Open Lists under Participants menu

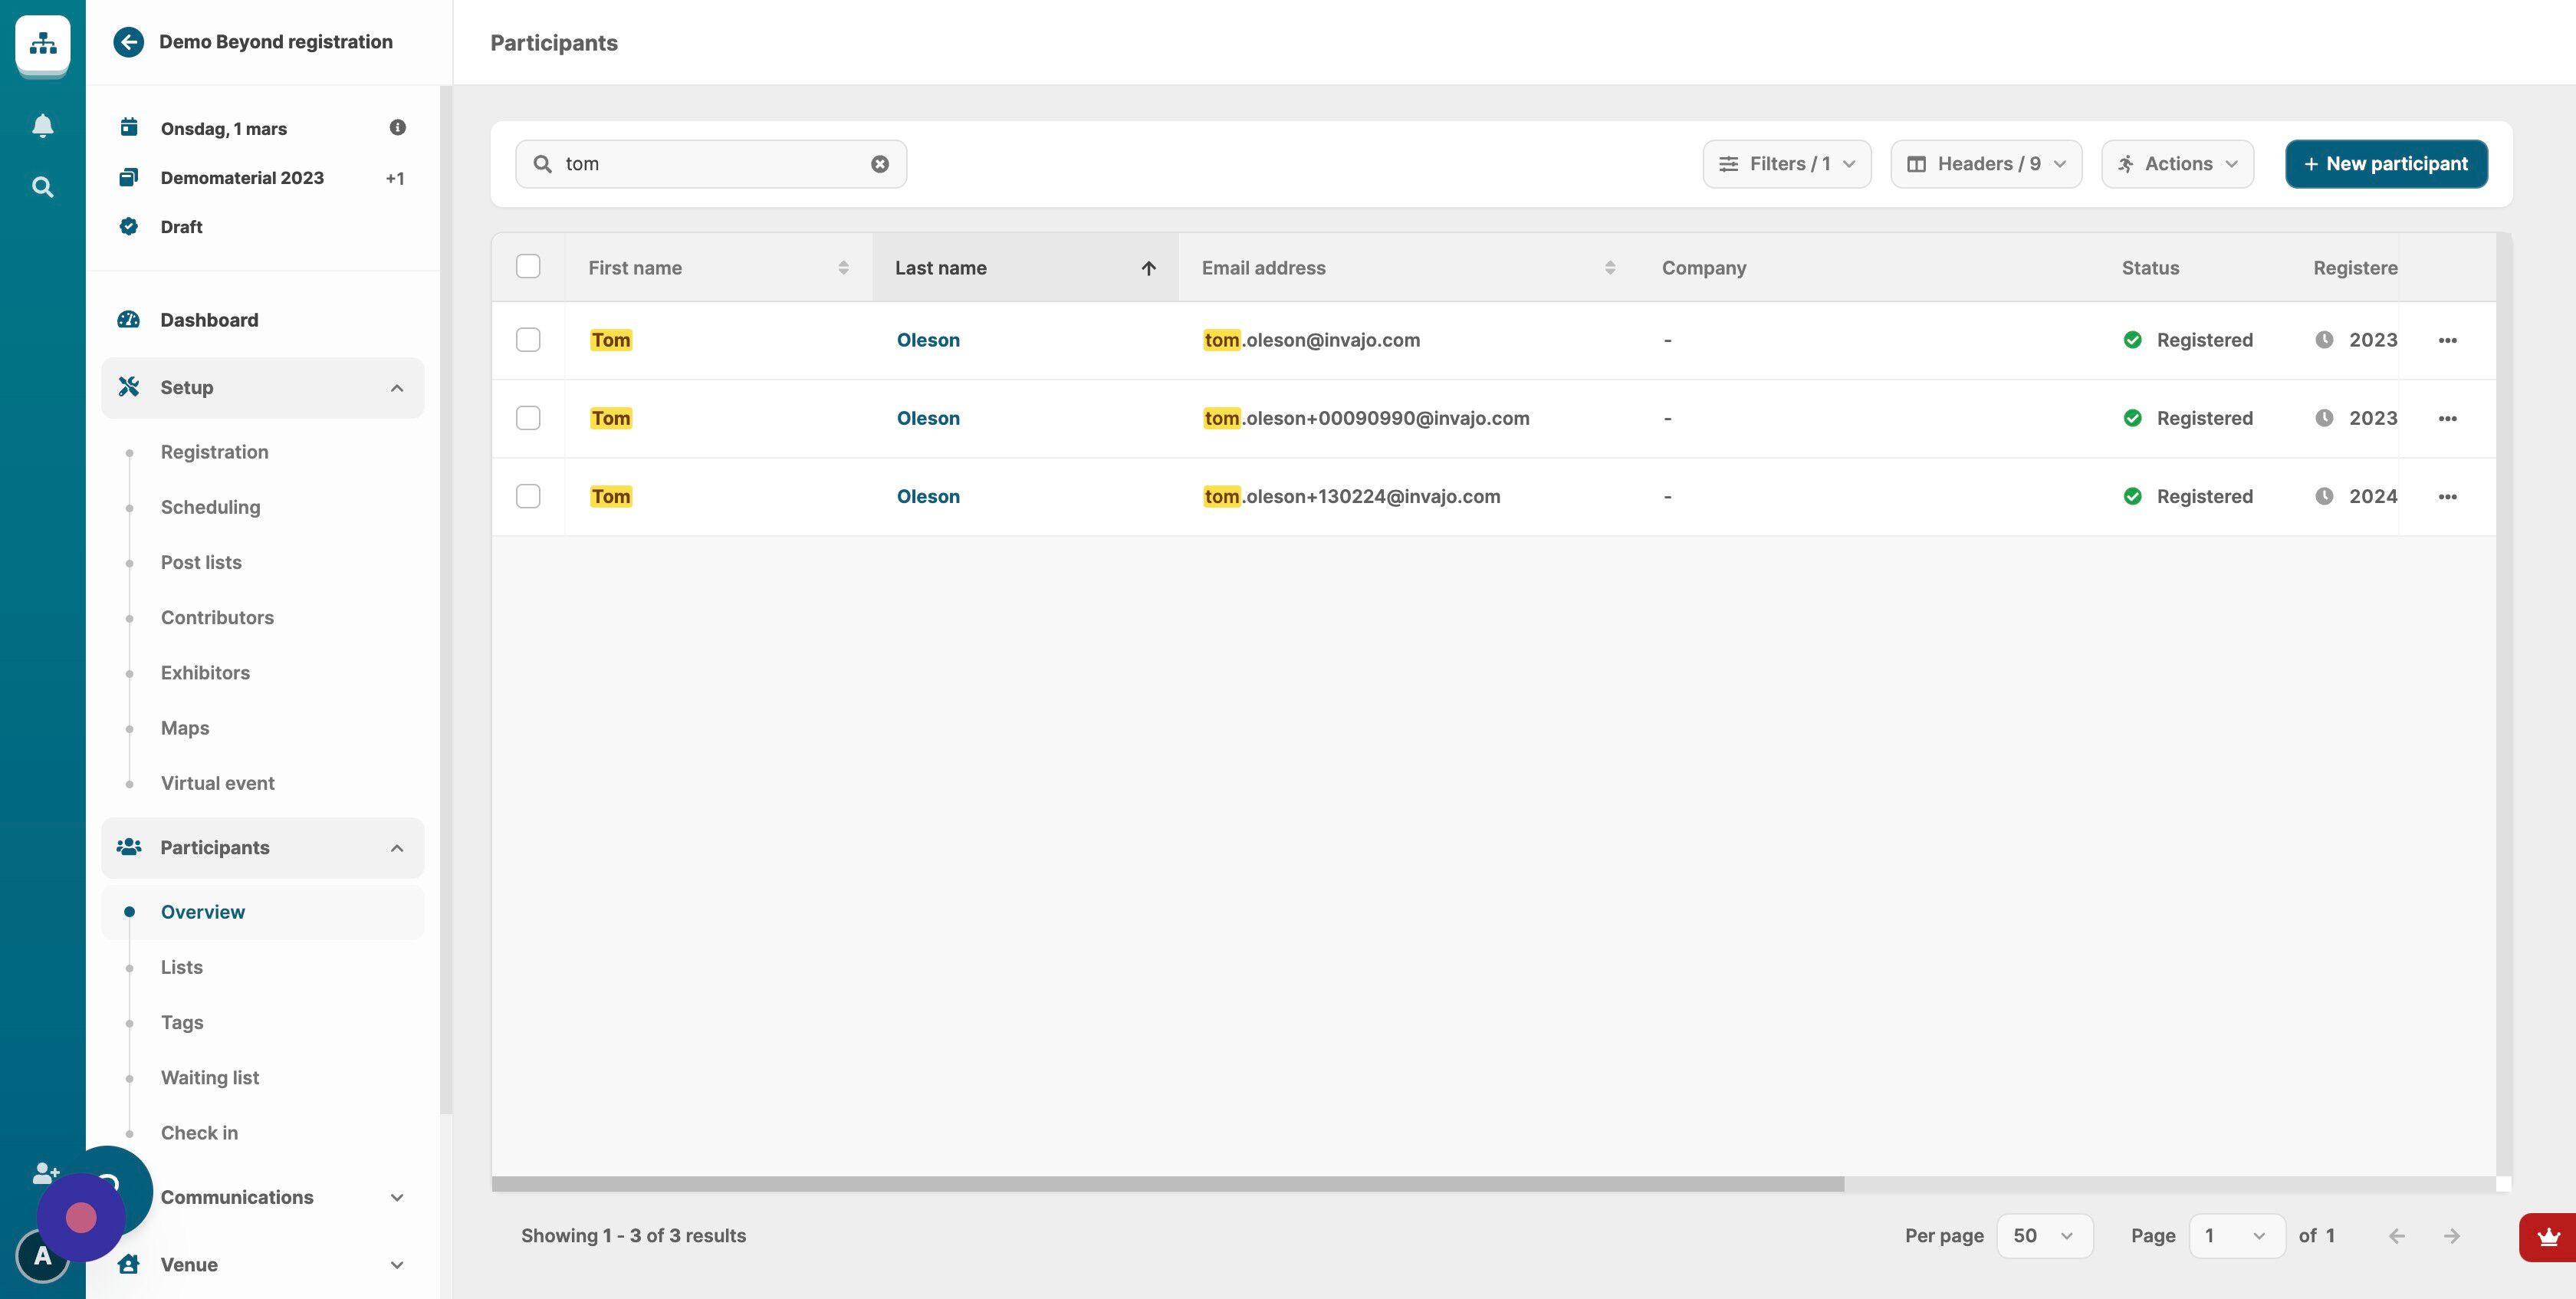tap(181, 967)
